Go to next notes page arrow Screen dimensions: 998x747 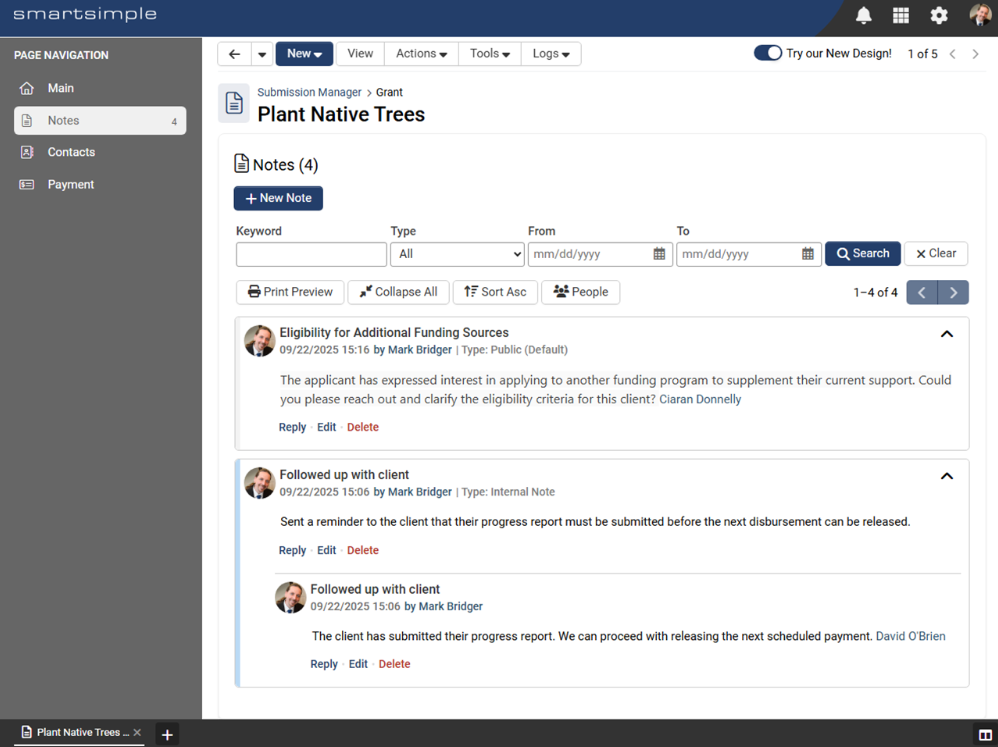coord(953,292)
